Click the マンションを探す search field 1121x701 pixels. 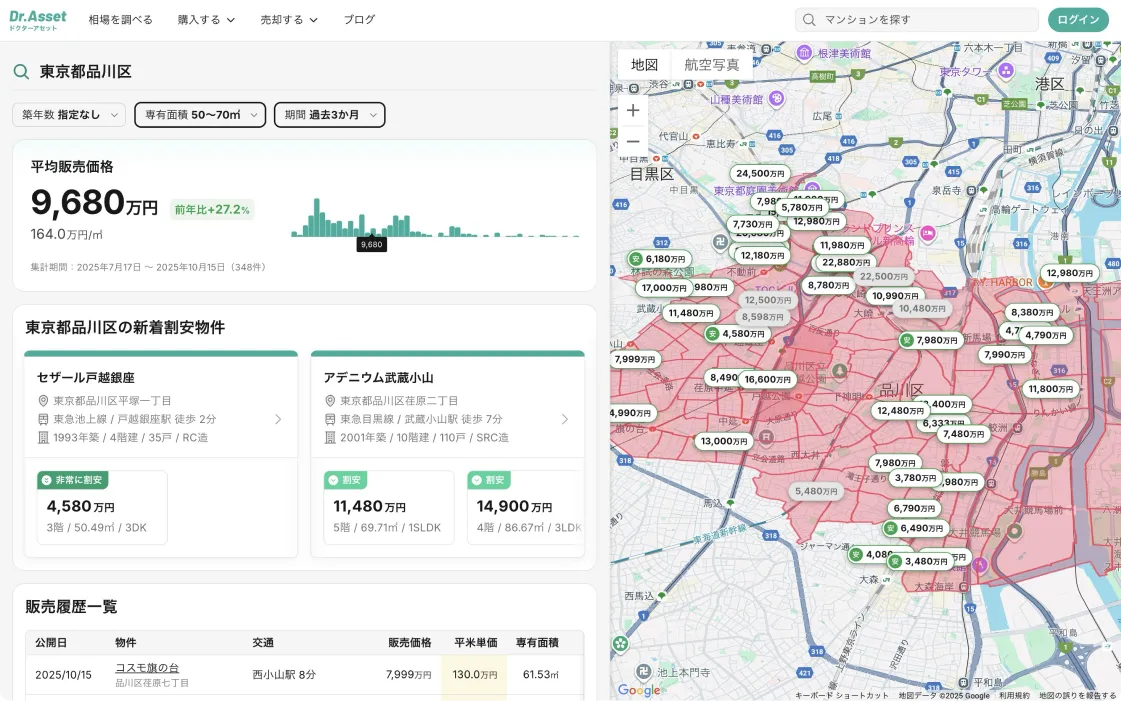point(917,20)
